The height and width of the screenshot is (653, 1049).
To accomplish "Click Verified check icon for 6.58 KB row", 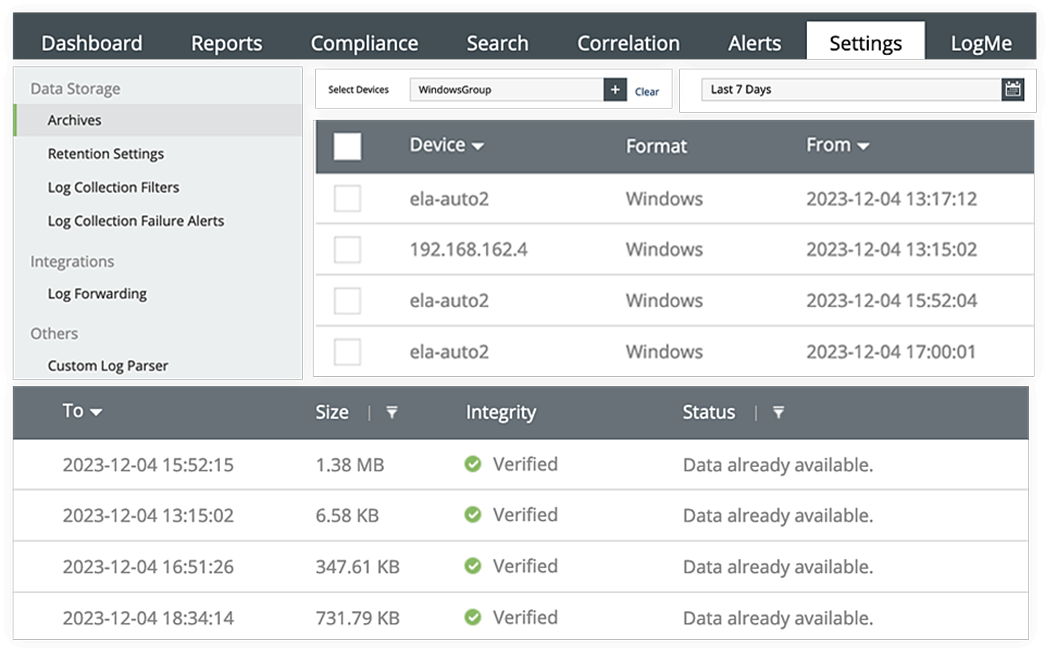I will point(473,515).
